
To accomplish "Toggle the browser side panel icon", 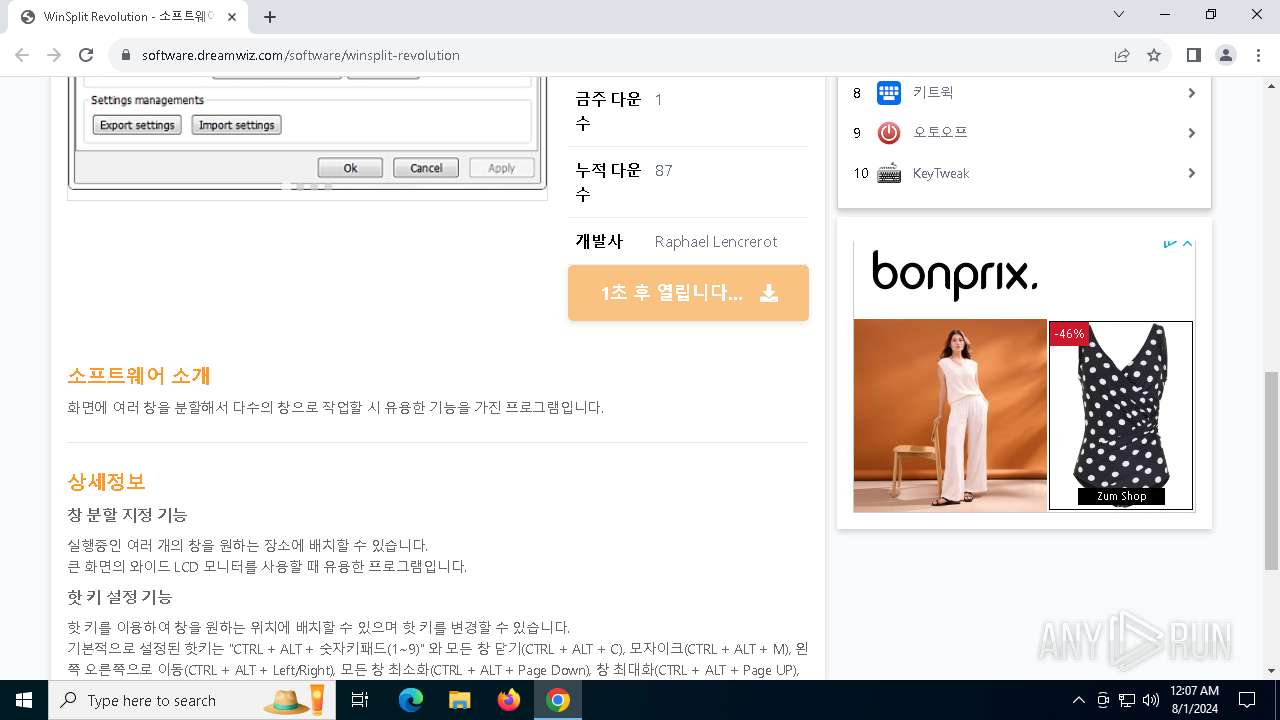I will pos(1193,55).
